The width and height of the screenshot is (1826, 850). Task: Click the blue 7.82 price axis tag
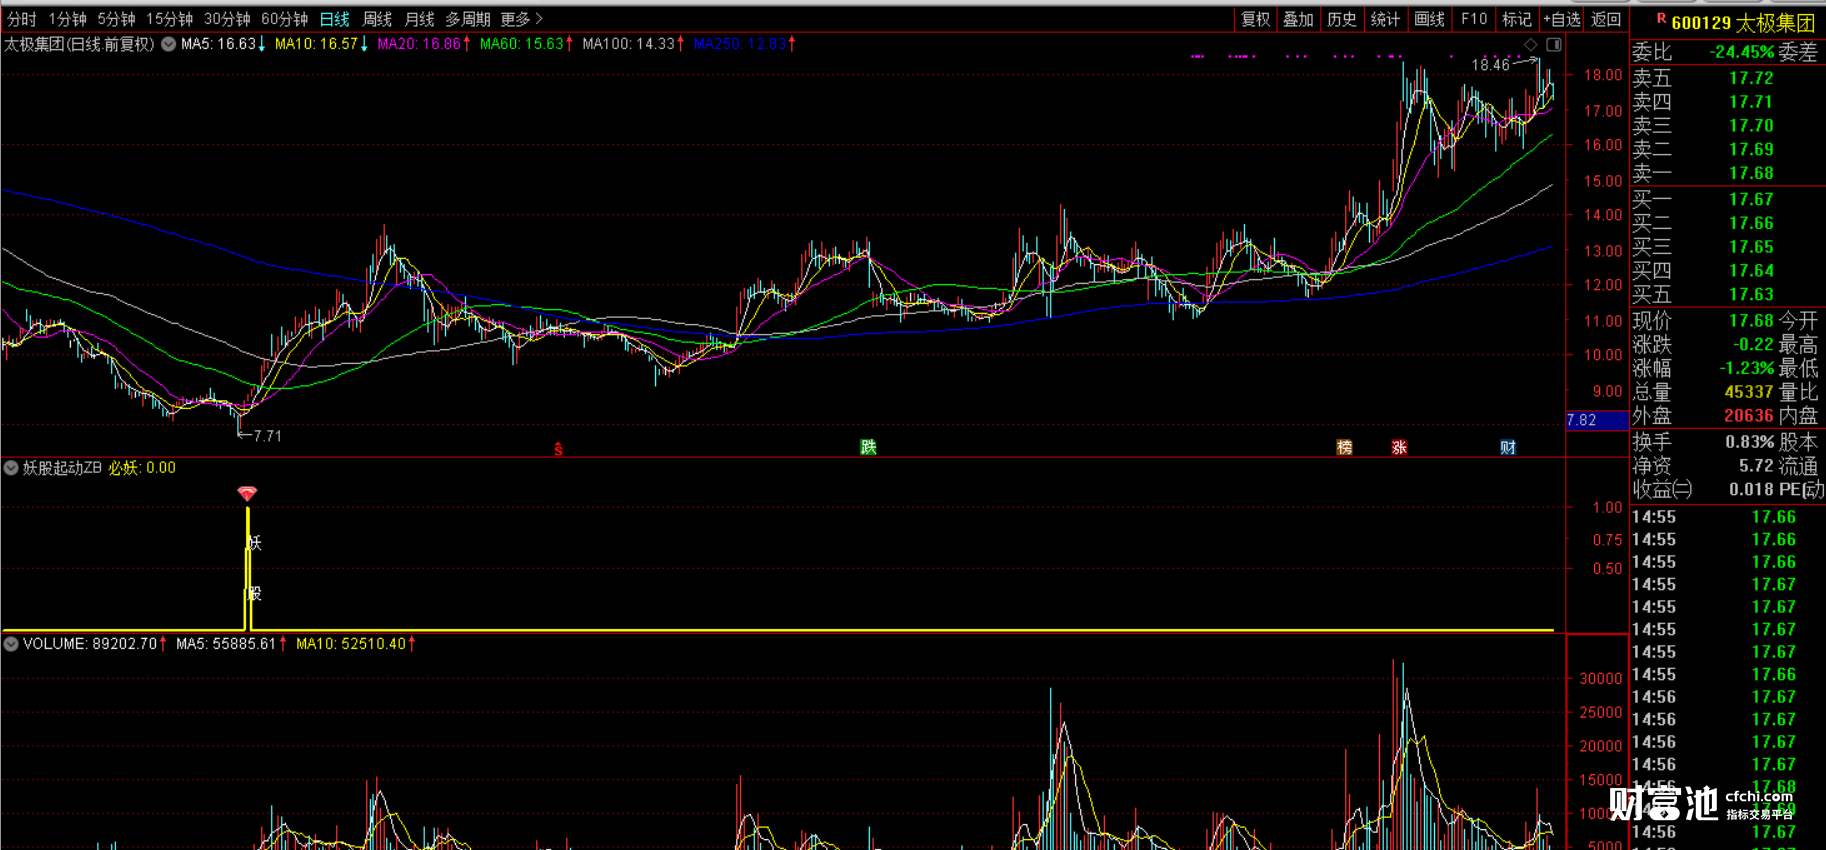[1596, 420]
